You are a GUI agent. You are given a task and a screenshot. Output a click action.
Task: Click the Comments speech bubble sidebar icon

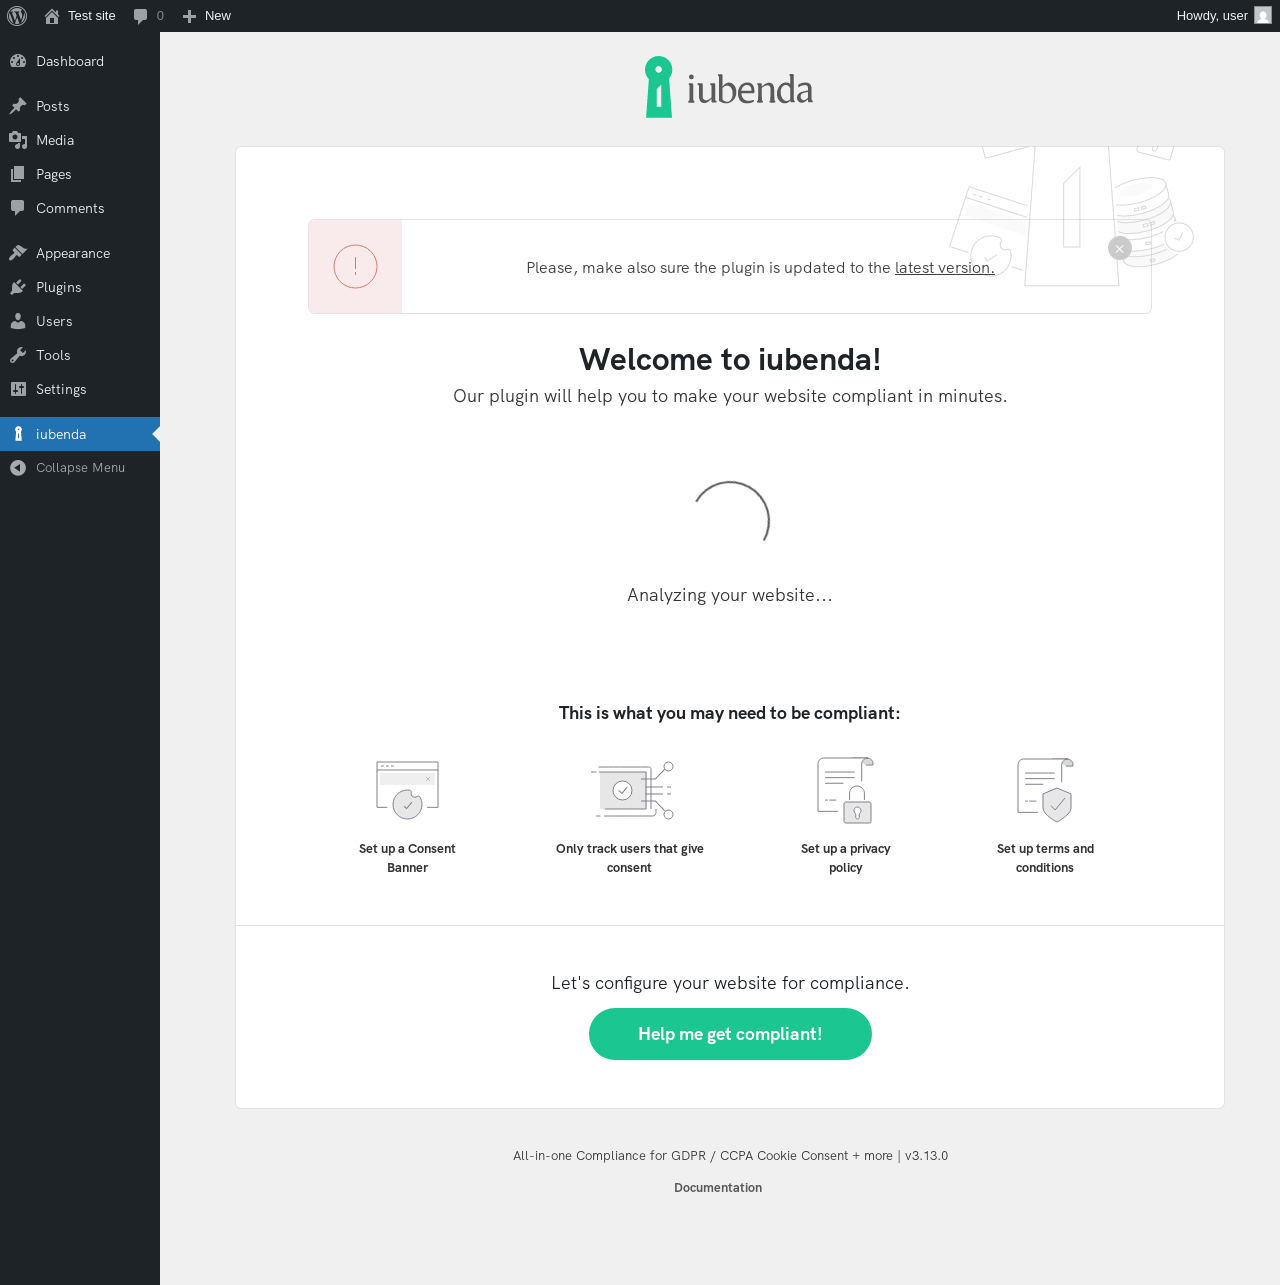(x=18, y=208)
